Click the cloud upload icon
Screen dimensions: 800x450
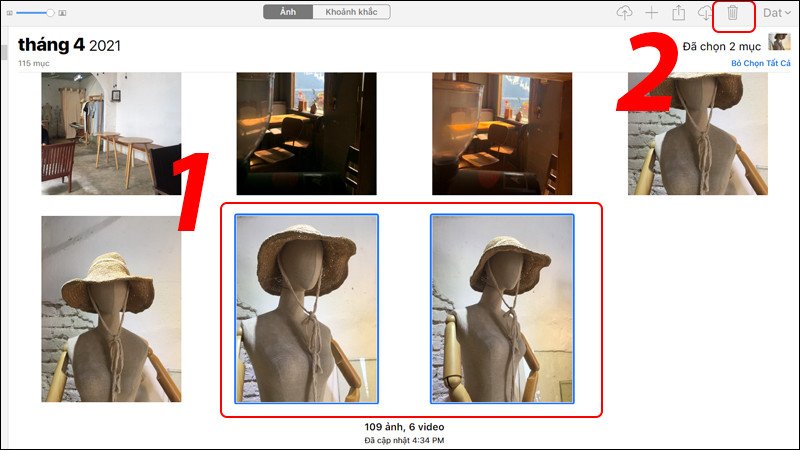point(625,13)
